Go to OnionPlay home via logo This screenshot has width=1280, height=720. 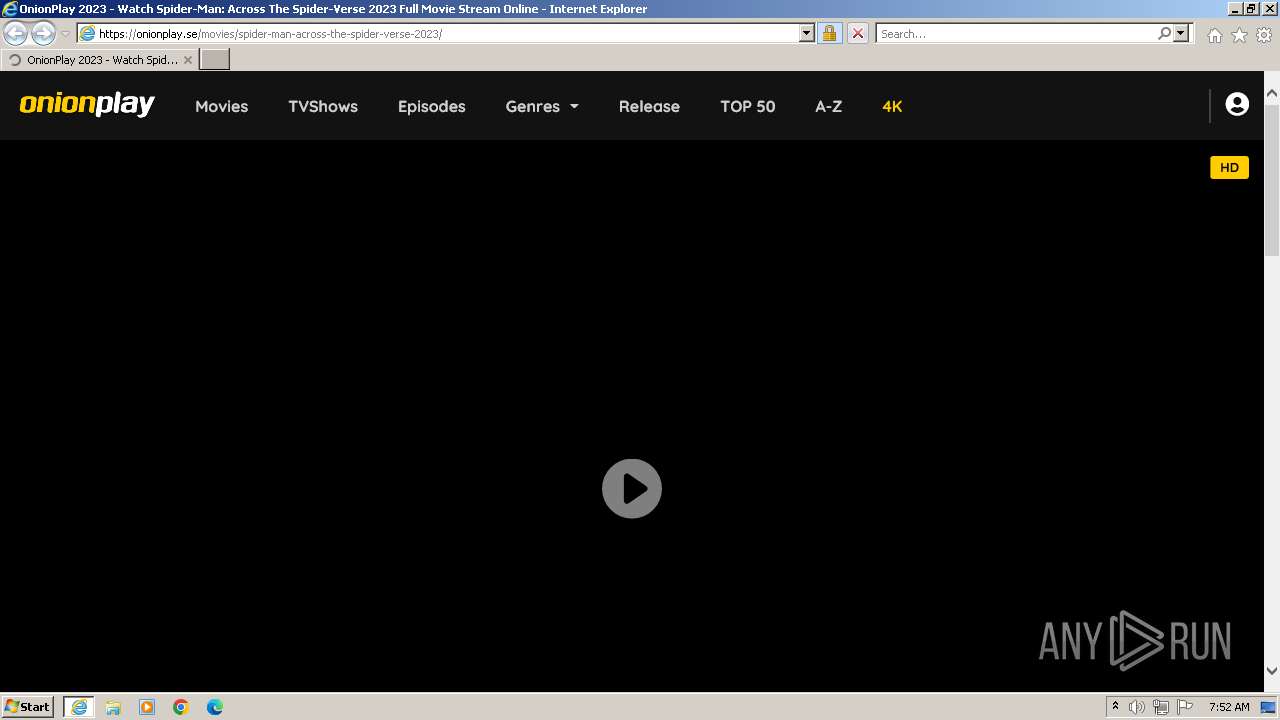[87, 104]
